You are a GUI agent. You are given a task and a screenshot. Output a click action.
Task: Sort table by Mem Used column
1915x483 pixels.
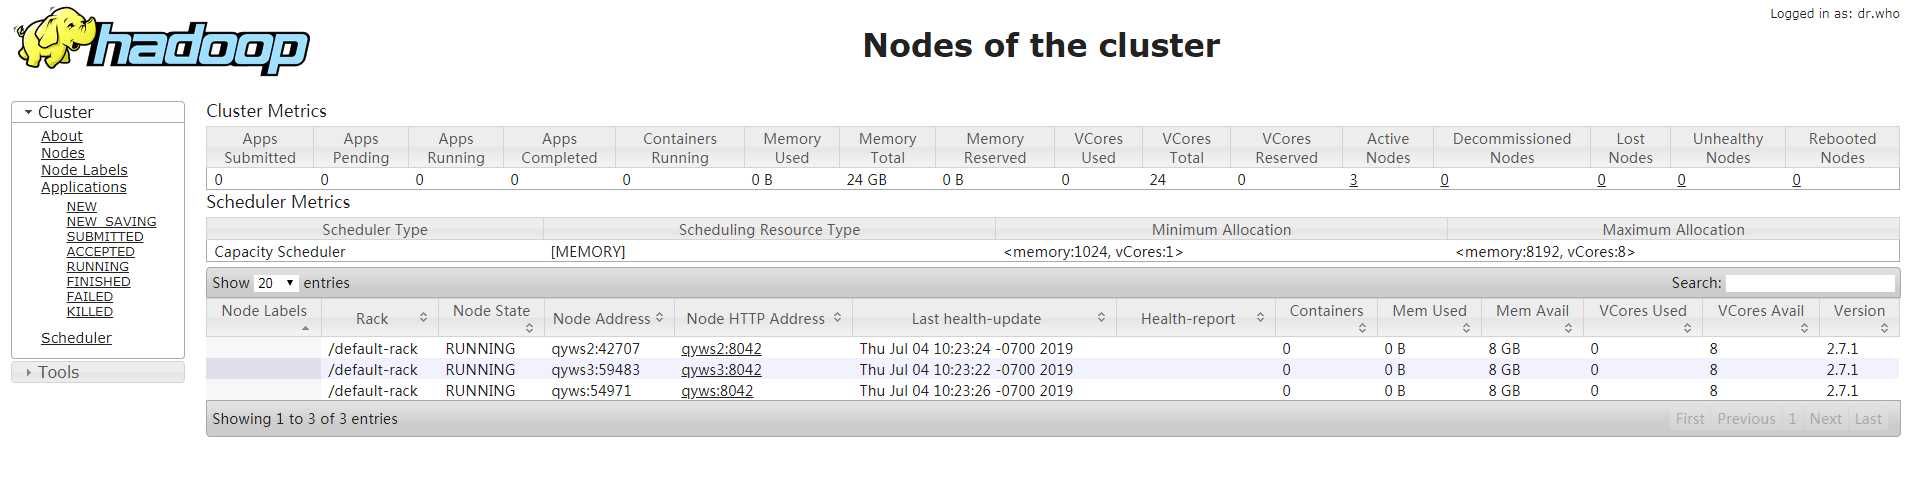coord(1429,317)
